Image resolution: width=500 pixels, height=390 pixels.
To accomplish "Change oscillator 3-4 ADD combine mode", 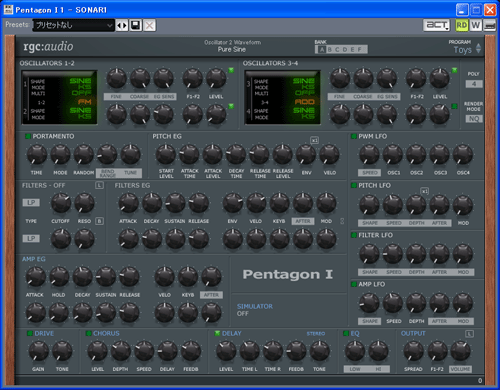I will point(305,102).
